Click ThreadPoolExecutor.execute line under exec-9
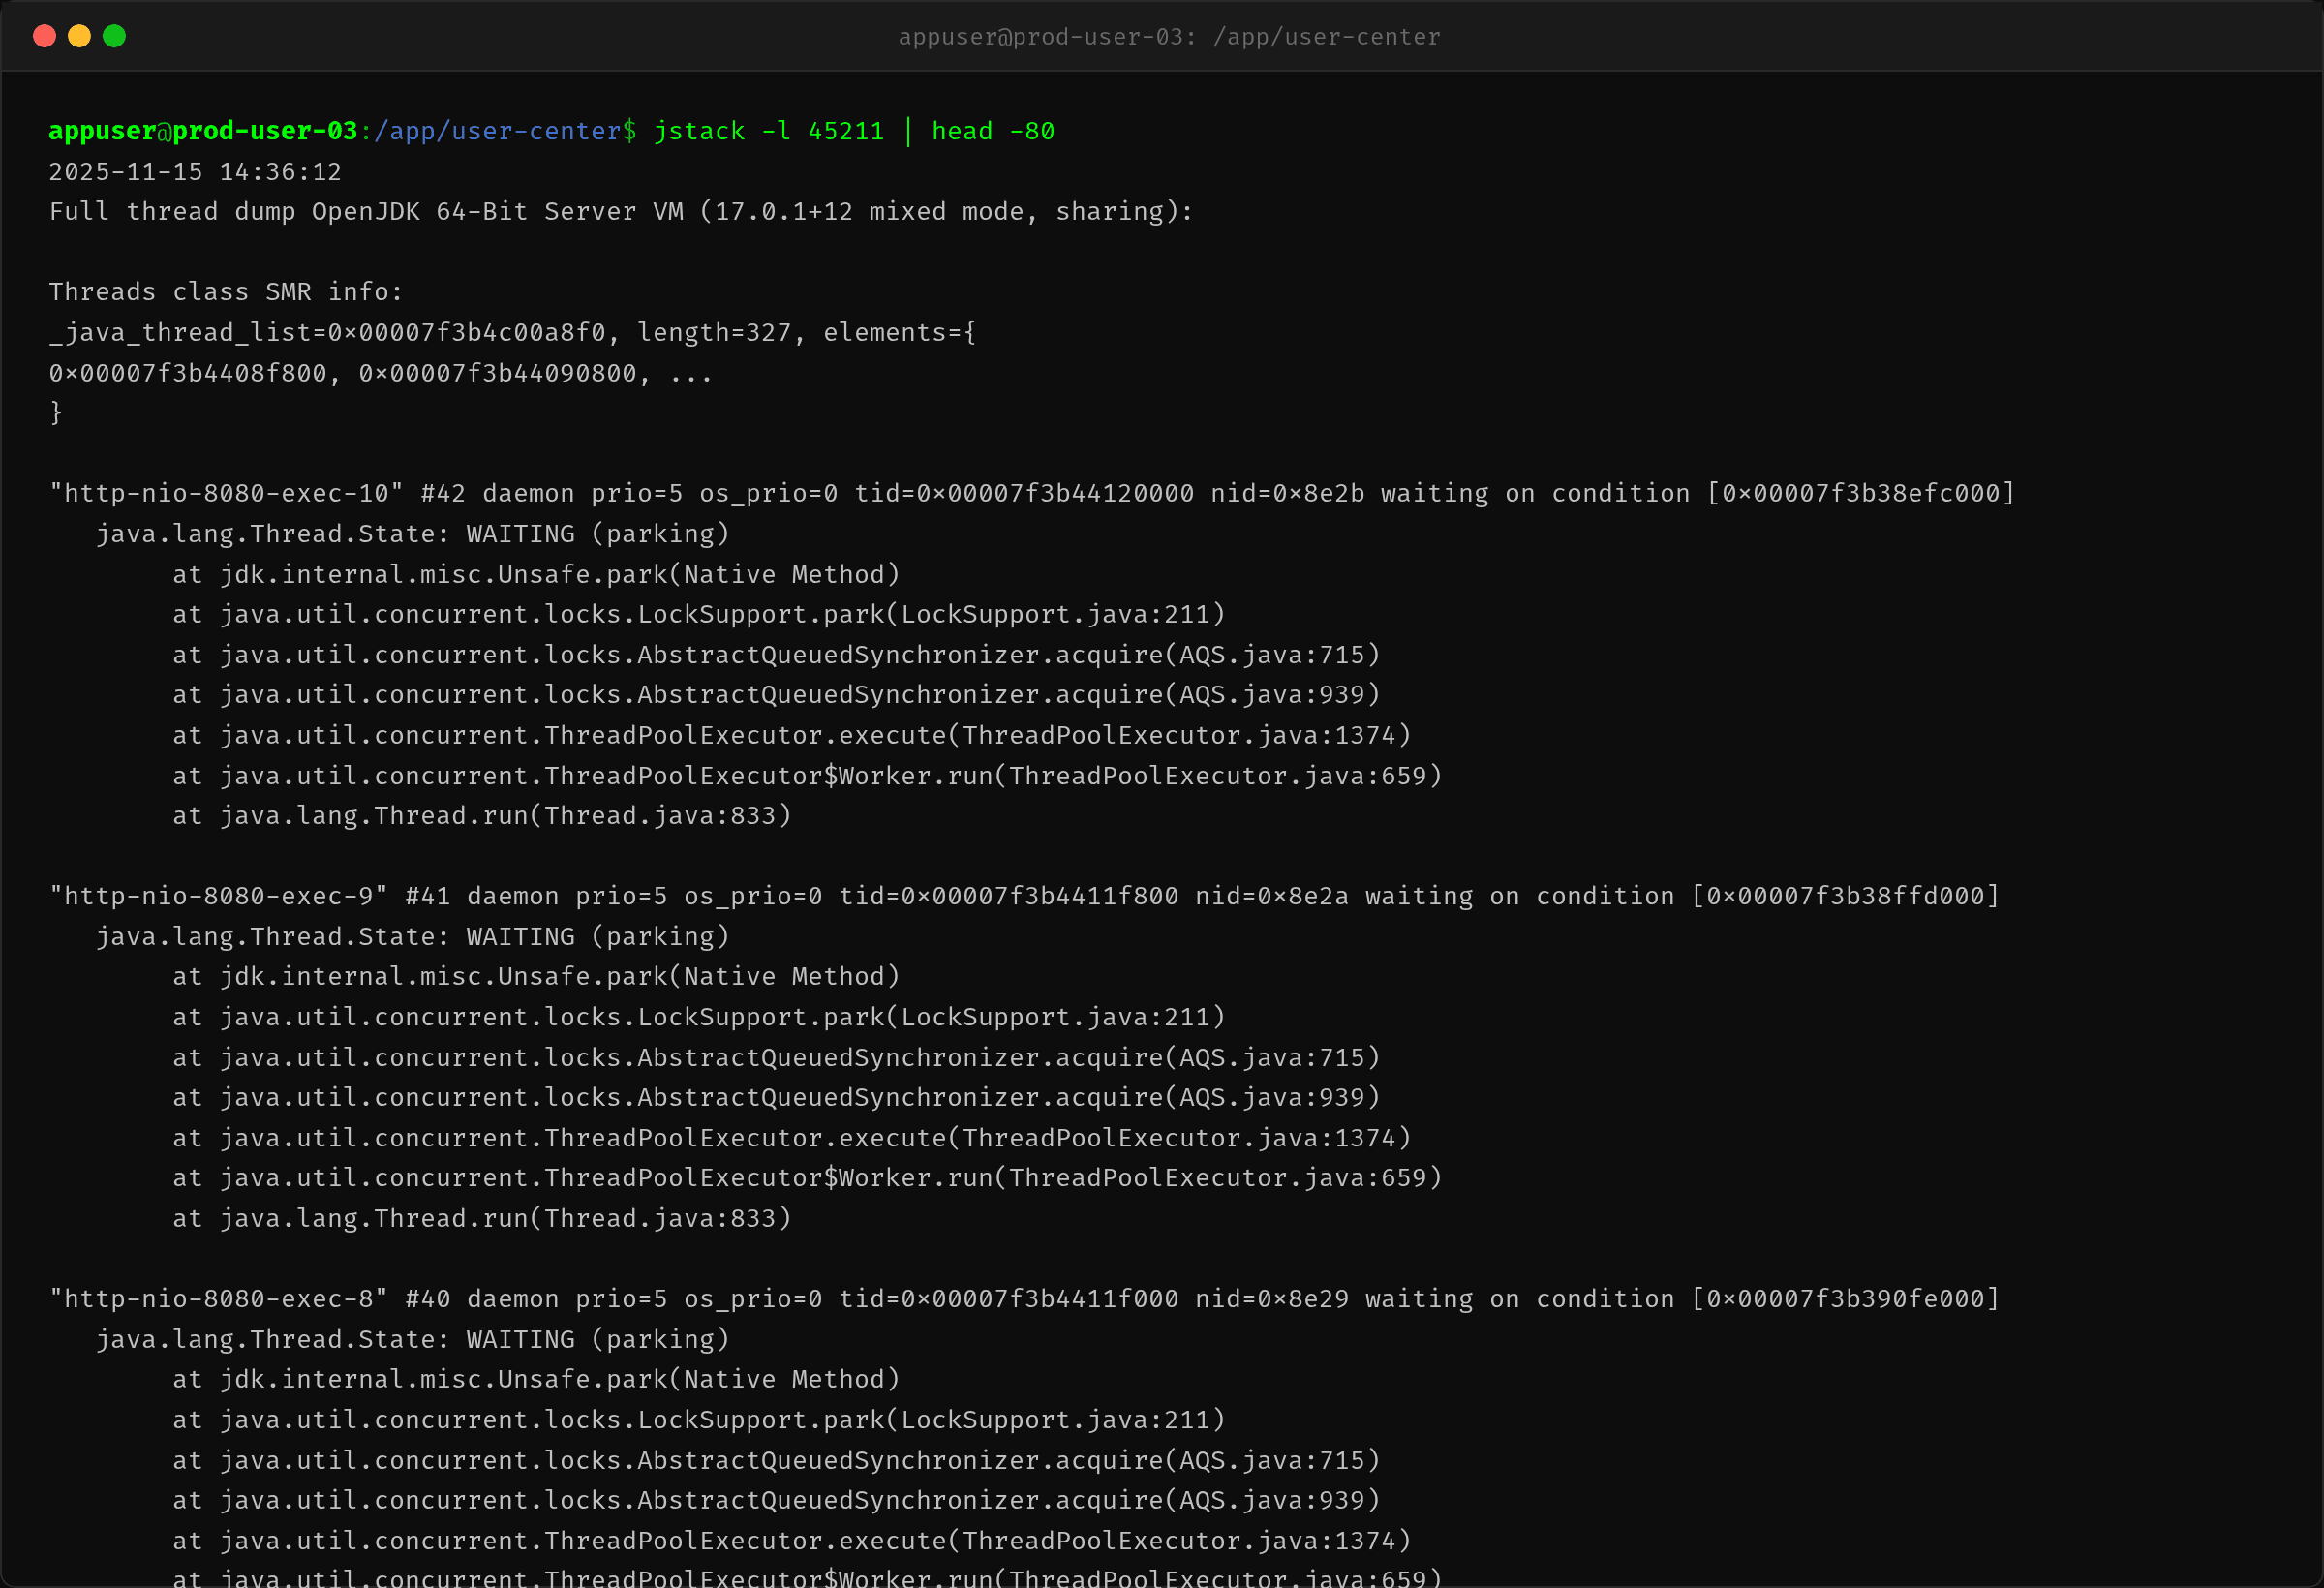The height and width of the screenshot is (1588, 2324). pos(792,1138)
